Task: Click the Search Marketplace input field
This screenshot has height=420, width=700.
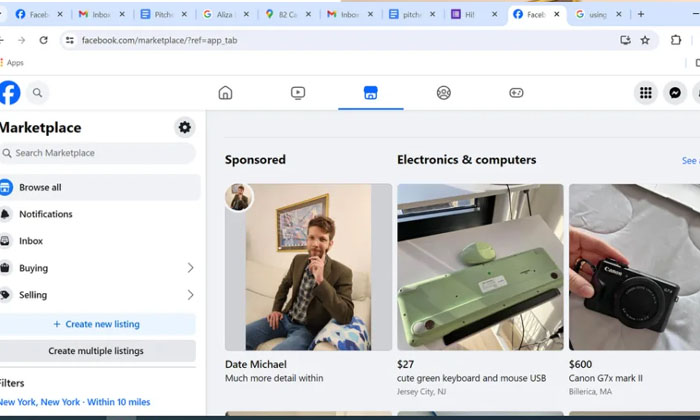Action: [100, 153]
